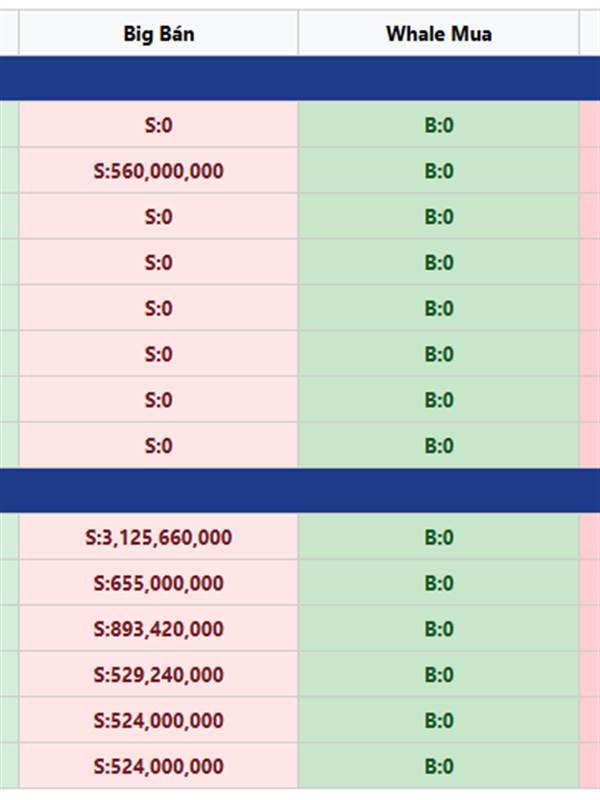Click Whale Mua B:0 beside S:560,000,000

click(438, 171)
